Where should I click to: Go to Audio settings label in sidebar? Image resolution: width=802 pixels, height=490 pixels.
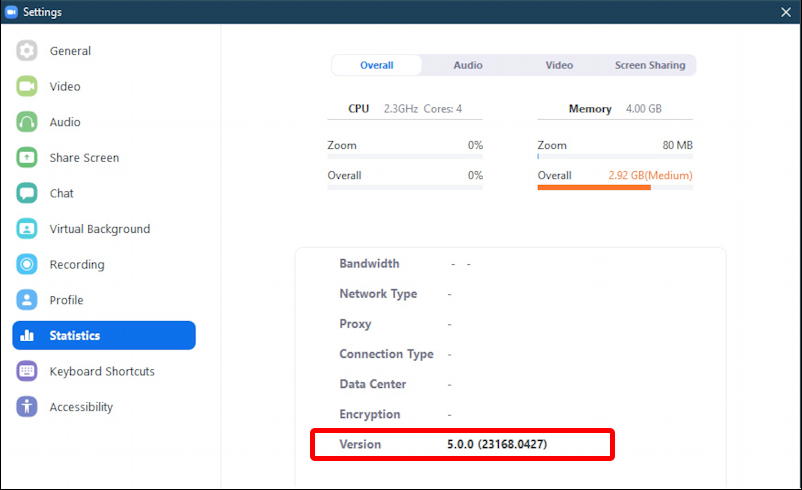click(65, 122)
